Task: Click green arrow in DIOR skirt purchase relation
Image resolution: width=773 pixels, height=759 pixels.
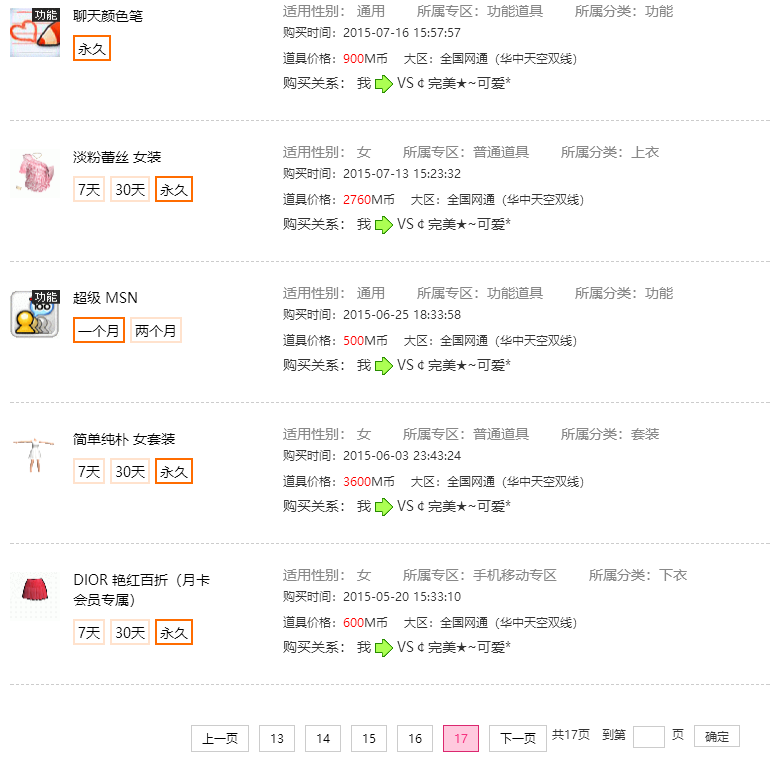Action: pyautogui.click(x=384, y=648)
